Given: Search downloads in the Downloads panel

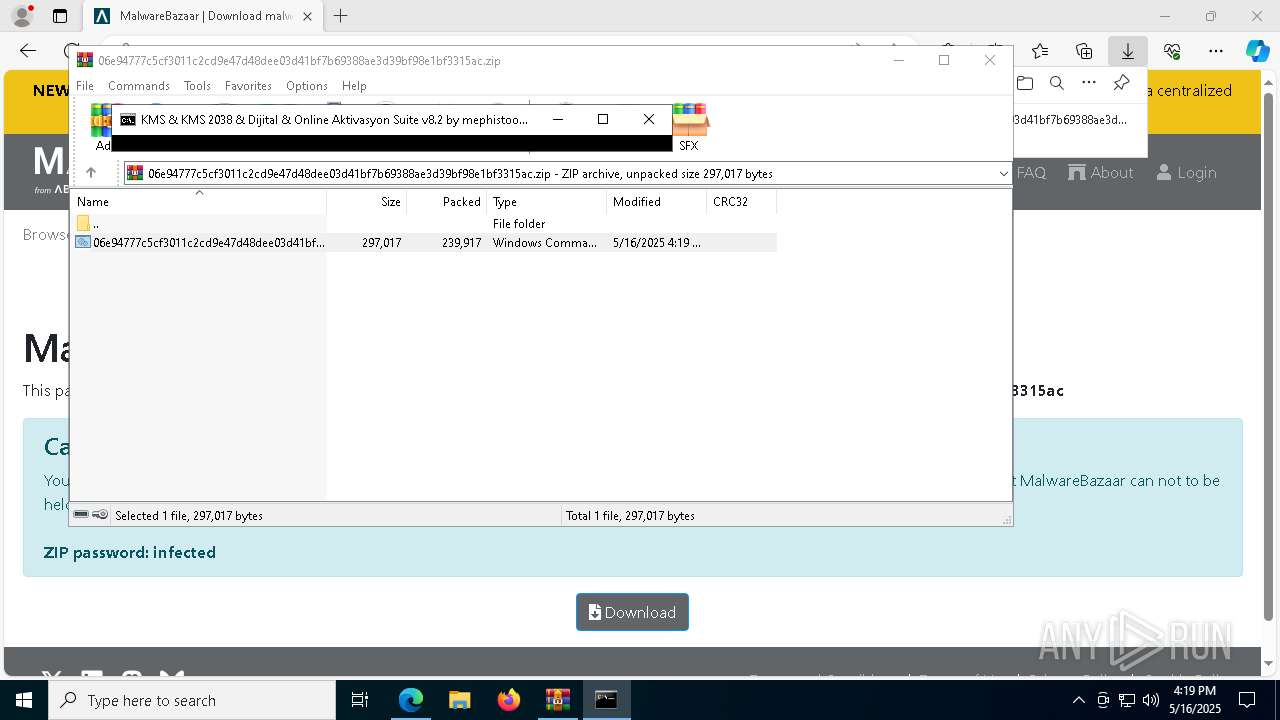Looking at the screenshot, I should click(x=1057, y=83).
